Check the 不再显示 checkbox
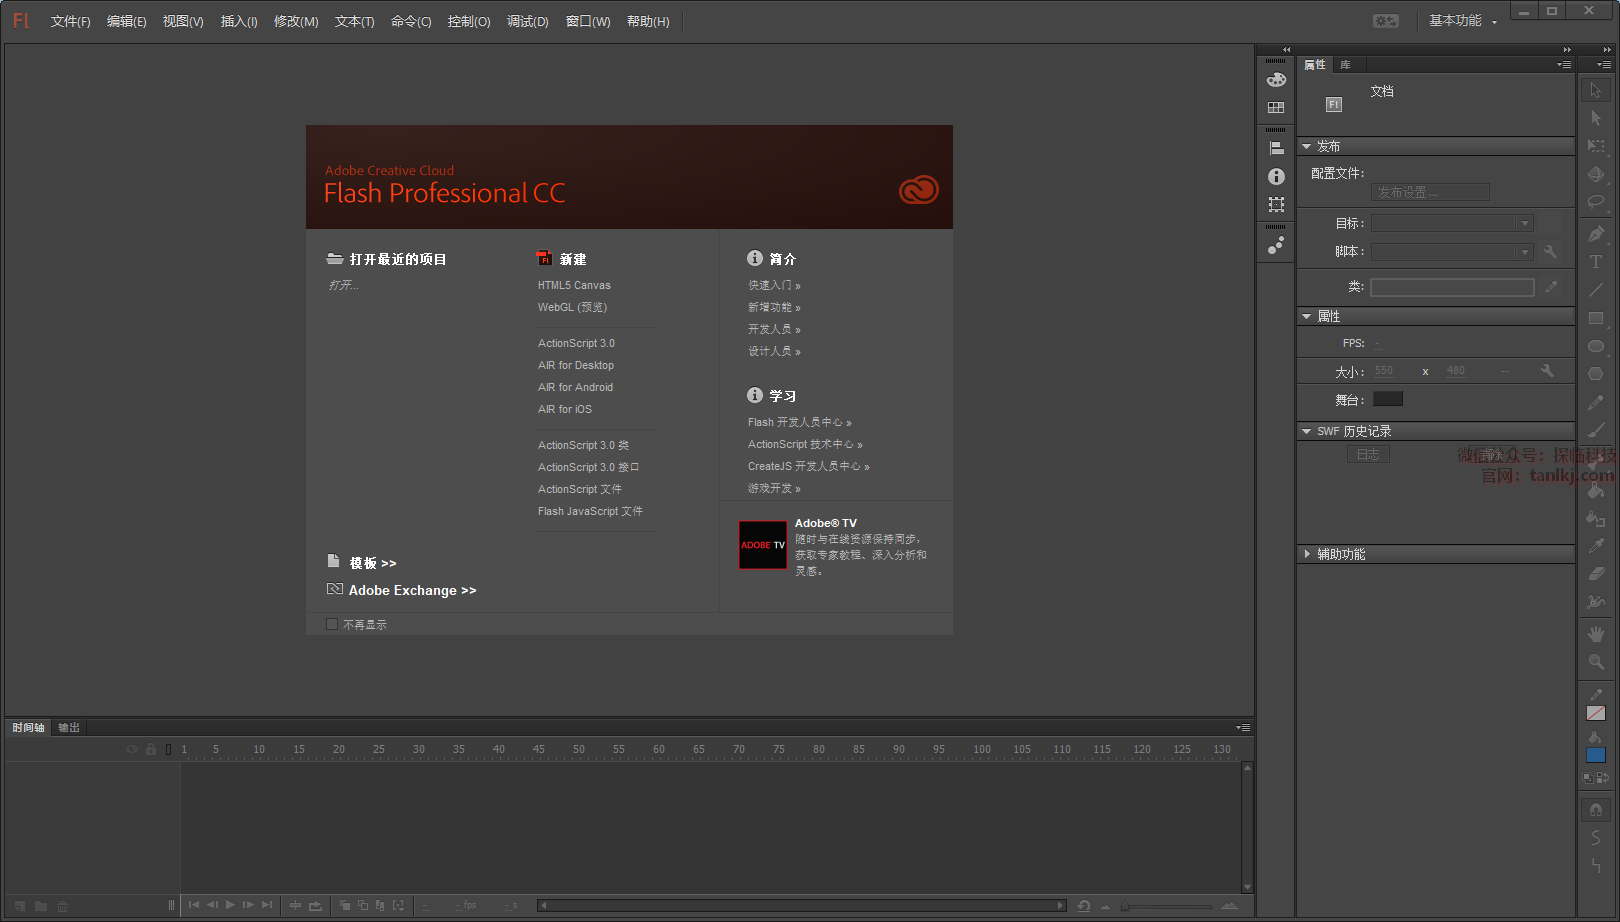The height and width of the screenshot is (922, 1620). tap(332, 624)
